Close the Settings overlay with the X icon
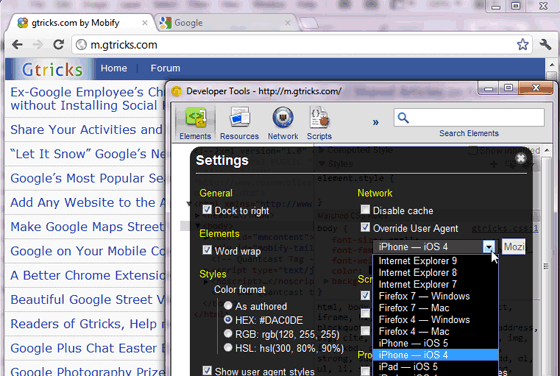 tap(521, 158)
